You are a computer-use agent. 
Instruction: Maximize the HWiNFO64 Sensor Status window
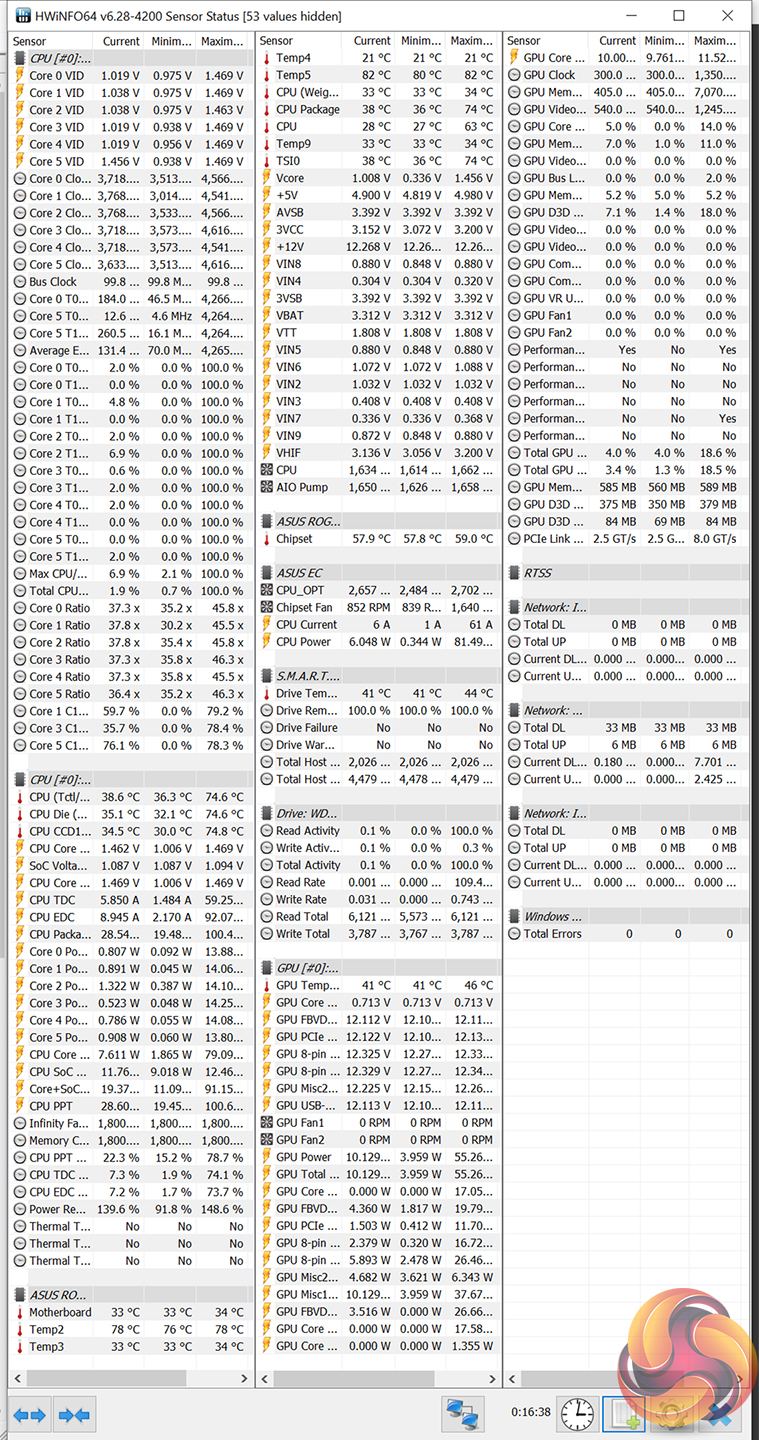[x=679, y=16]
